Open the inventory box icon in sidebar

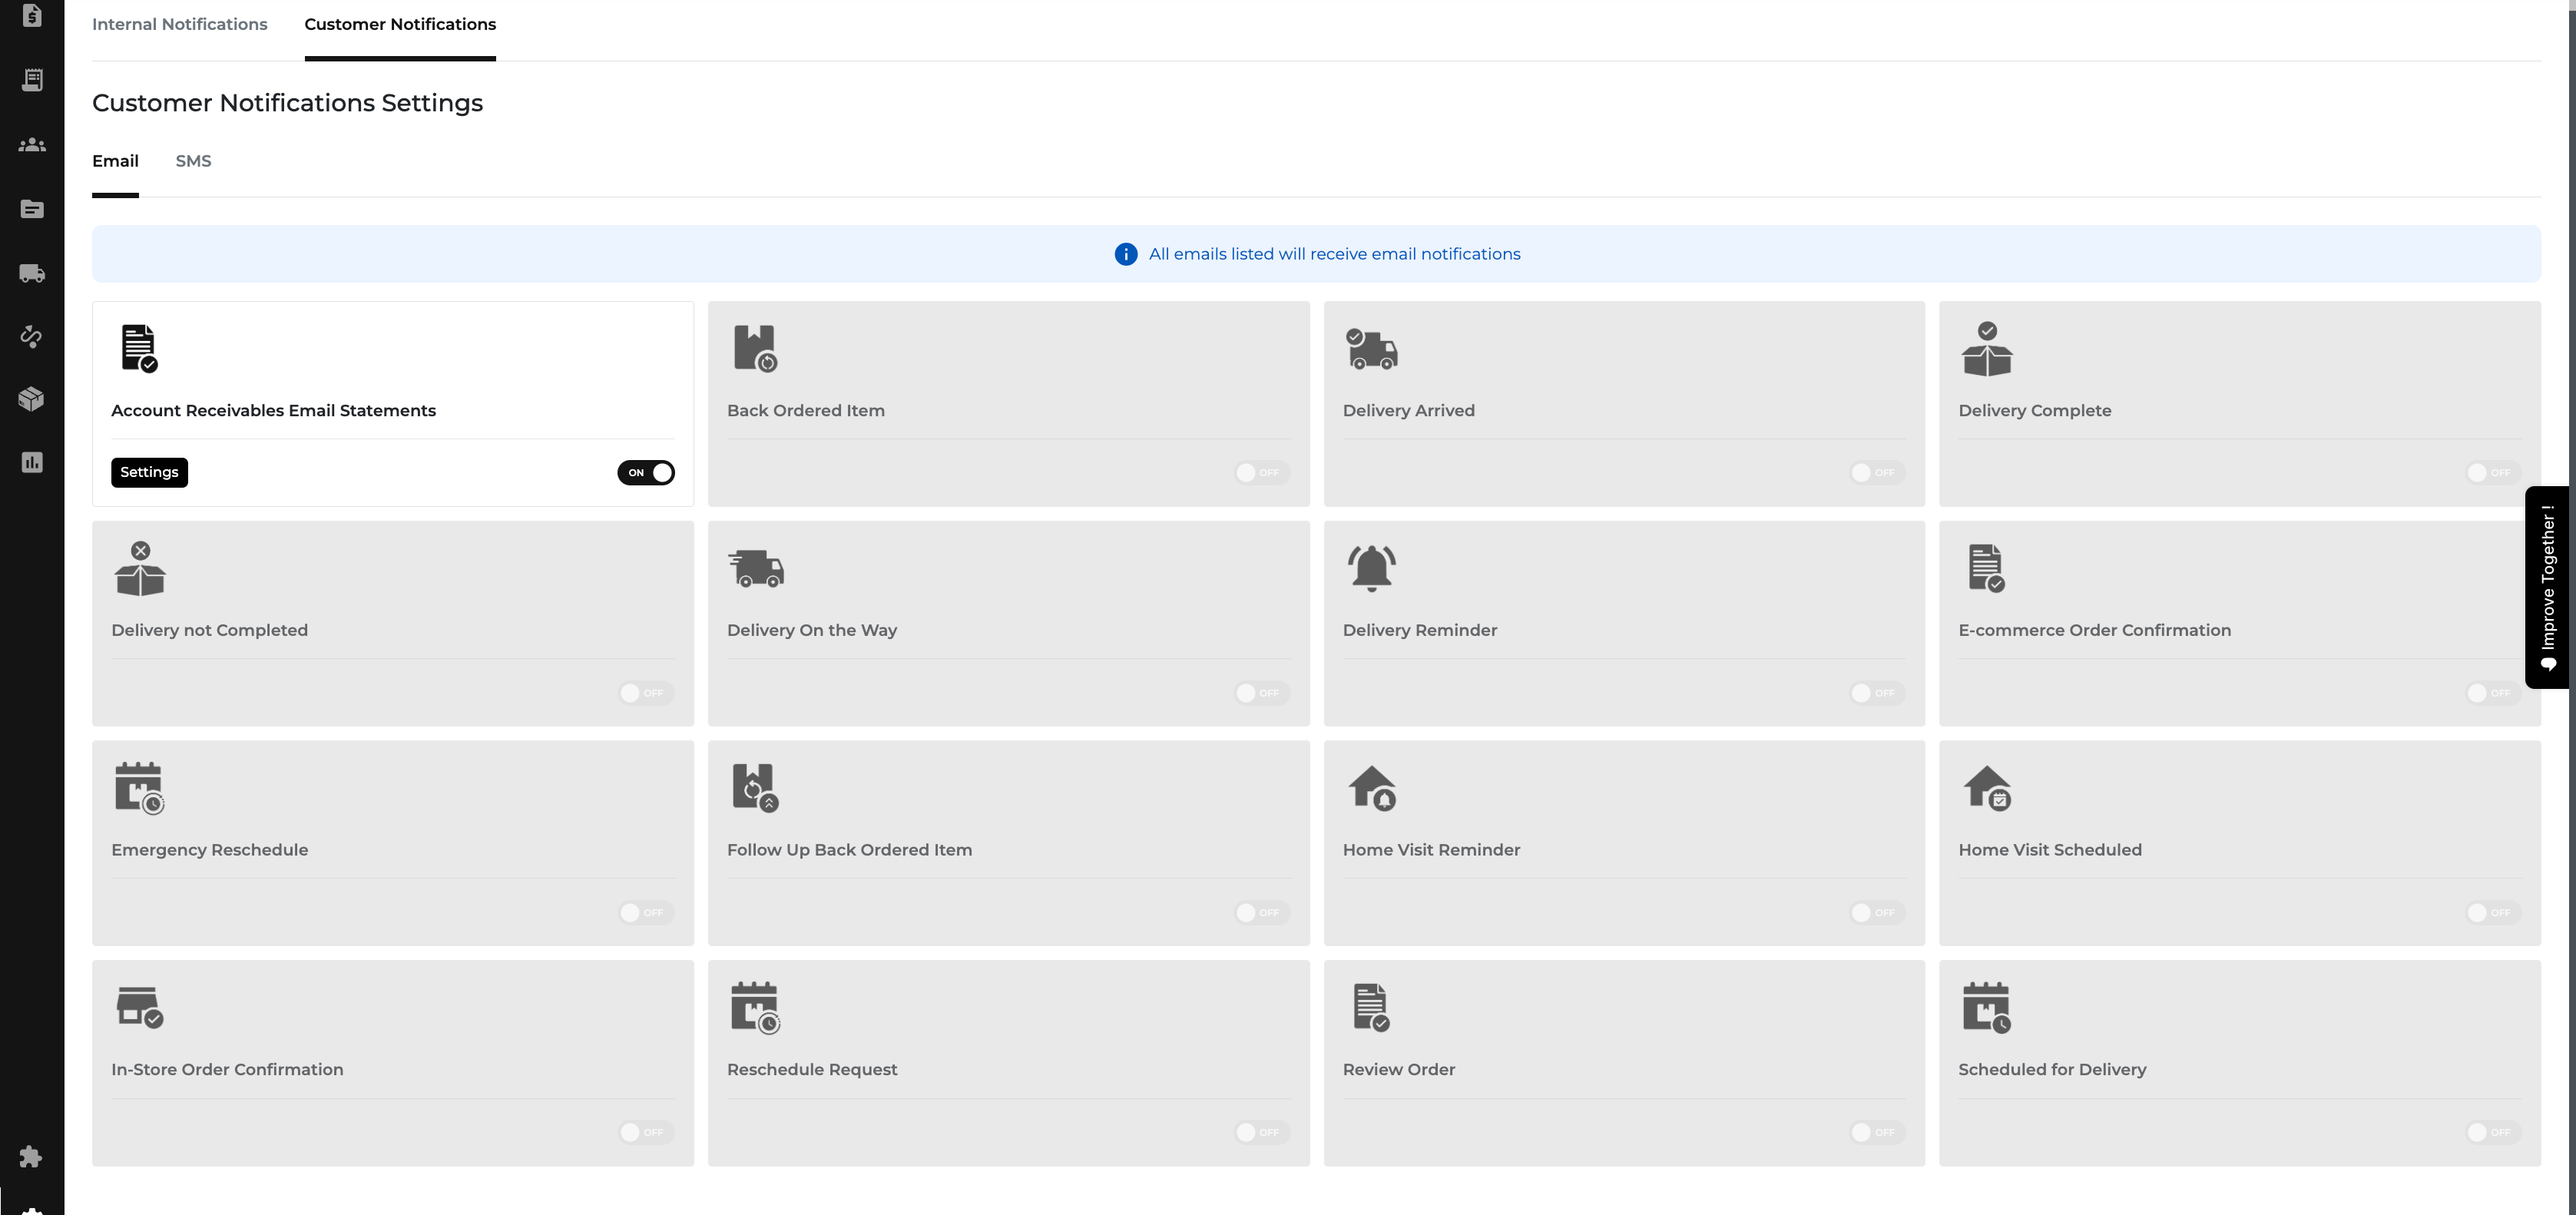pyautogui.click(x=32, y=399)
